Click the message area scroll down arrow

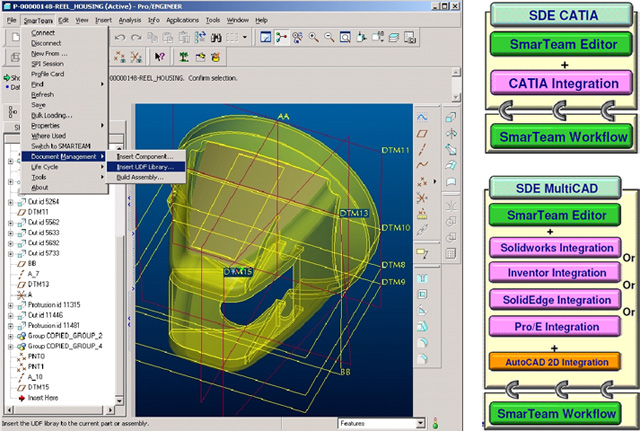click(x=456, y=97)
